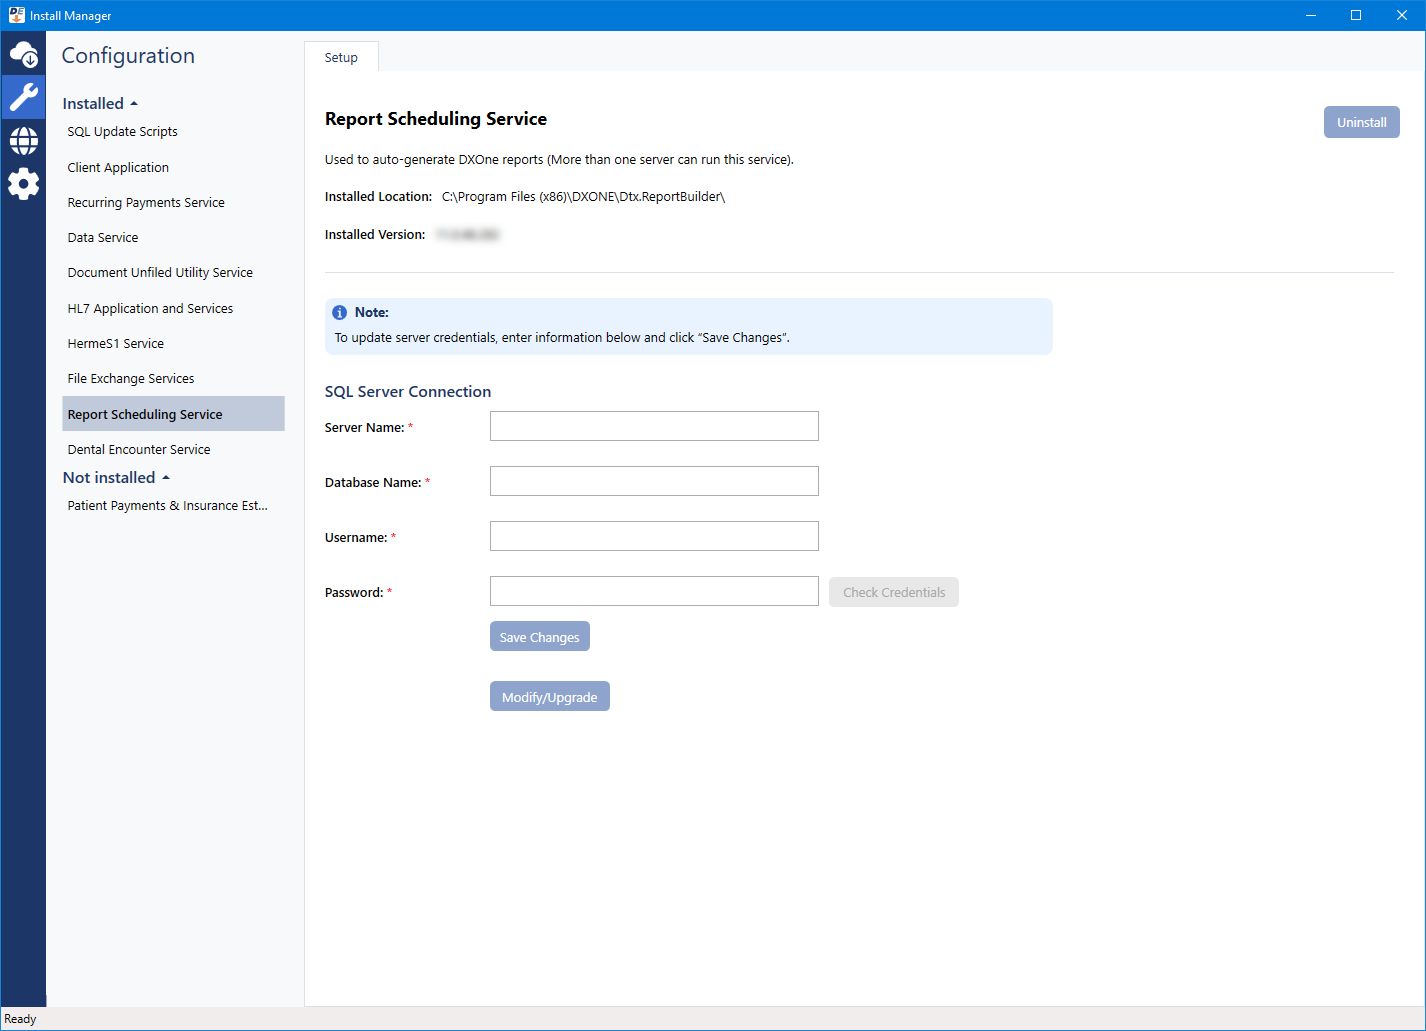Viewport: 1426px width, 1031px height.
Task: Uninstall the Report Scheduling Service
Action: pyautogui.click(x=1361, y=121)
